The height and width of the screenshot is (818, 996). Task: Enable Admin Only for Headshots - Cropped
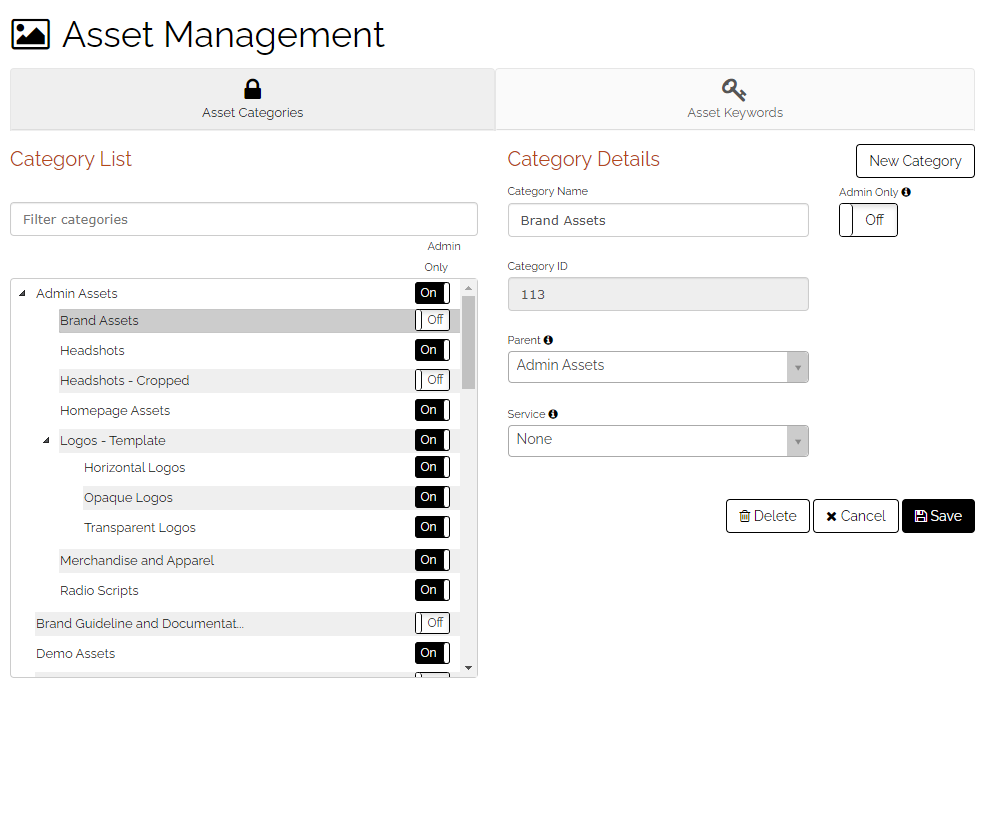[x=432, y=380]
